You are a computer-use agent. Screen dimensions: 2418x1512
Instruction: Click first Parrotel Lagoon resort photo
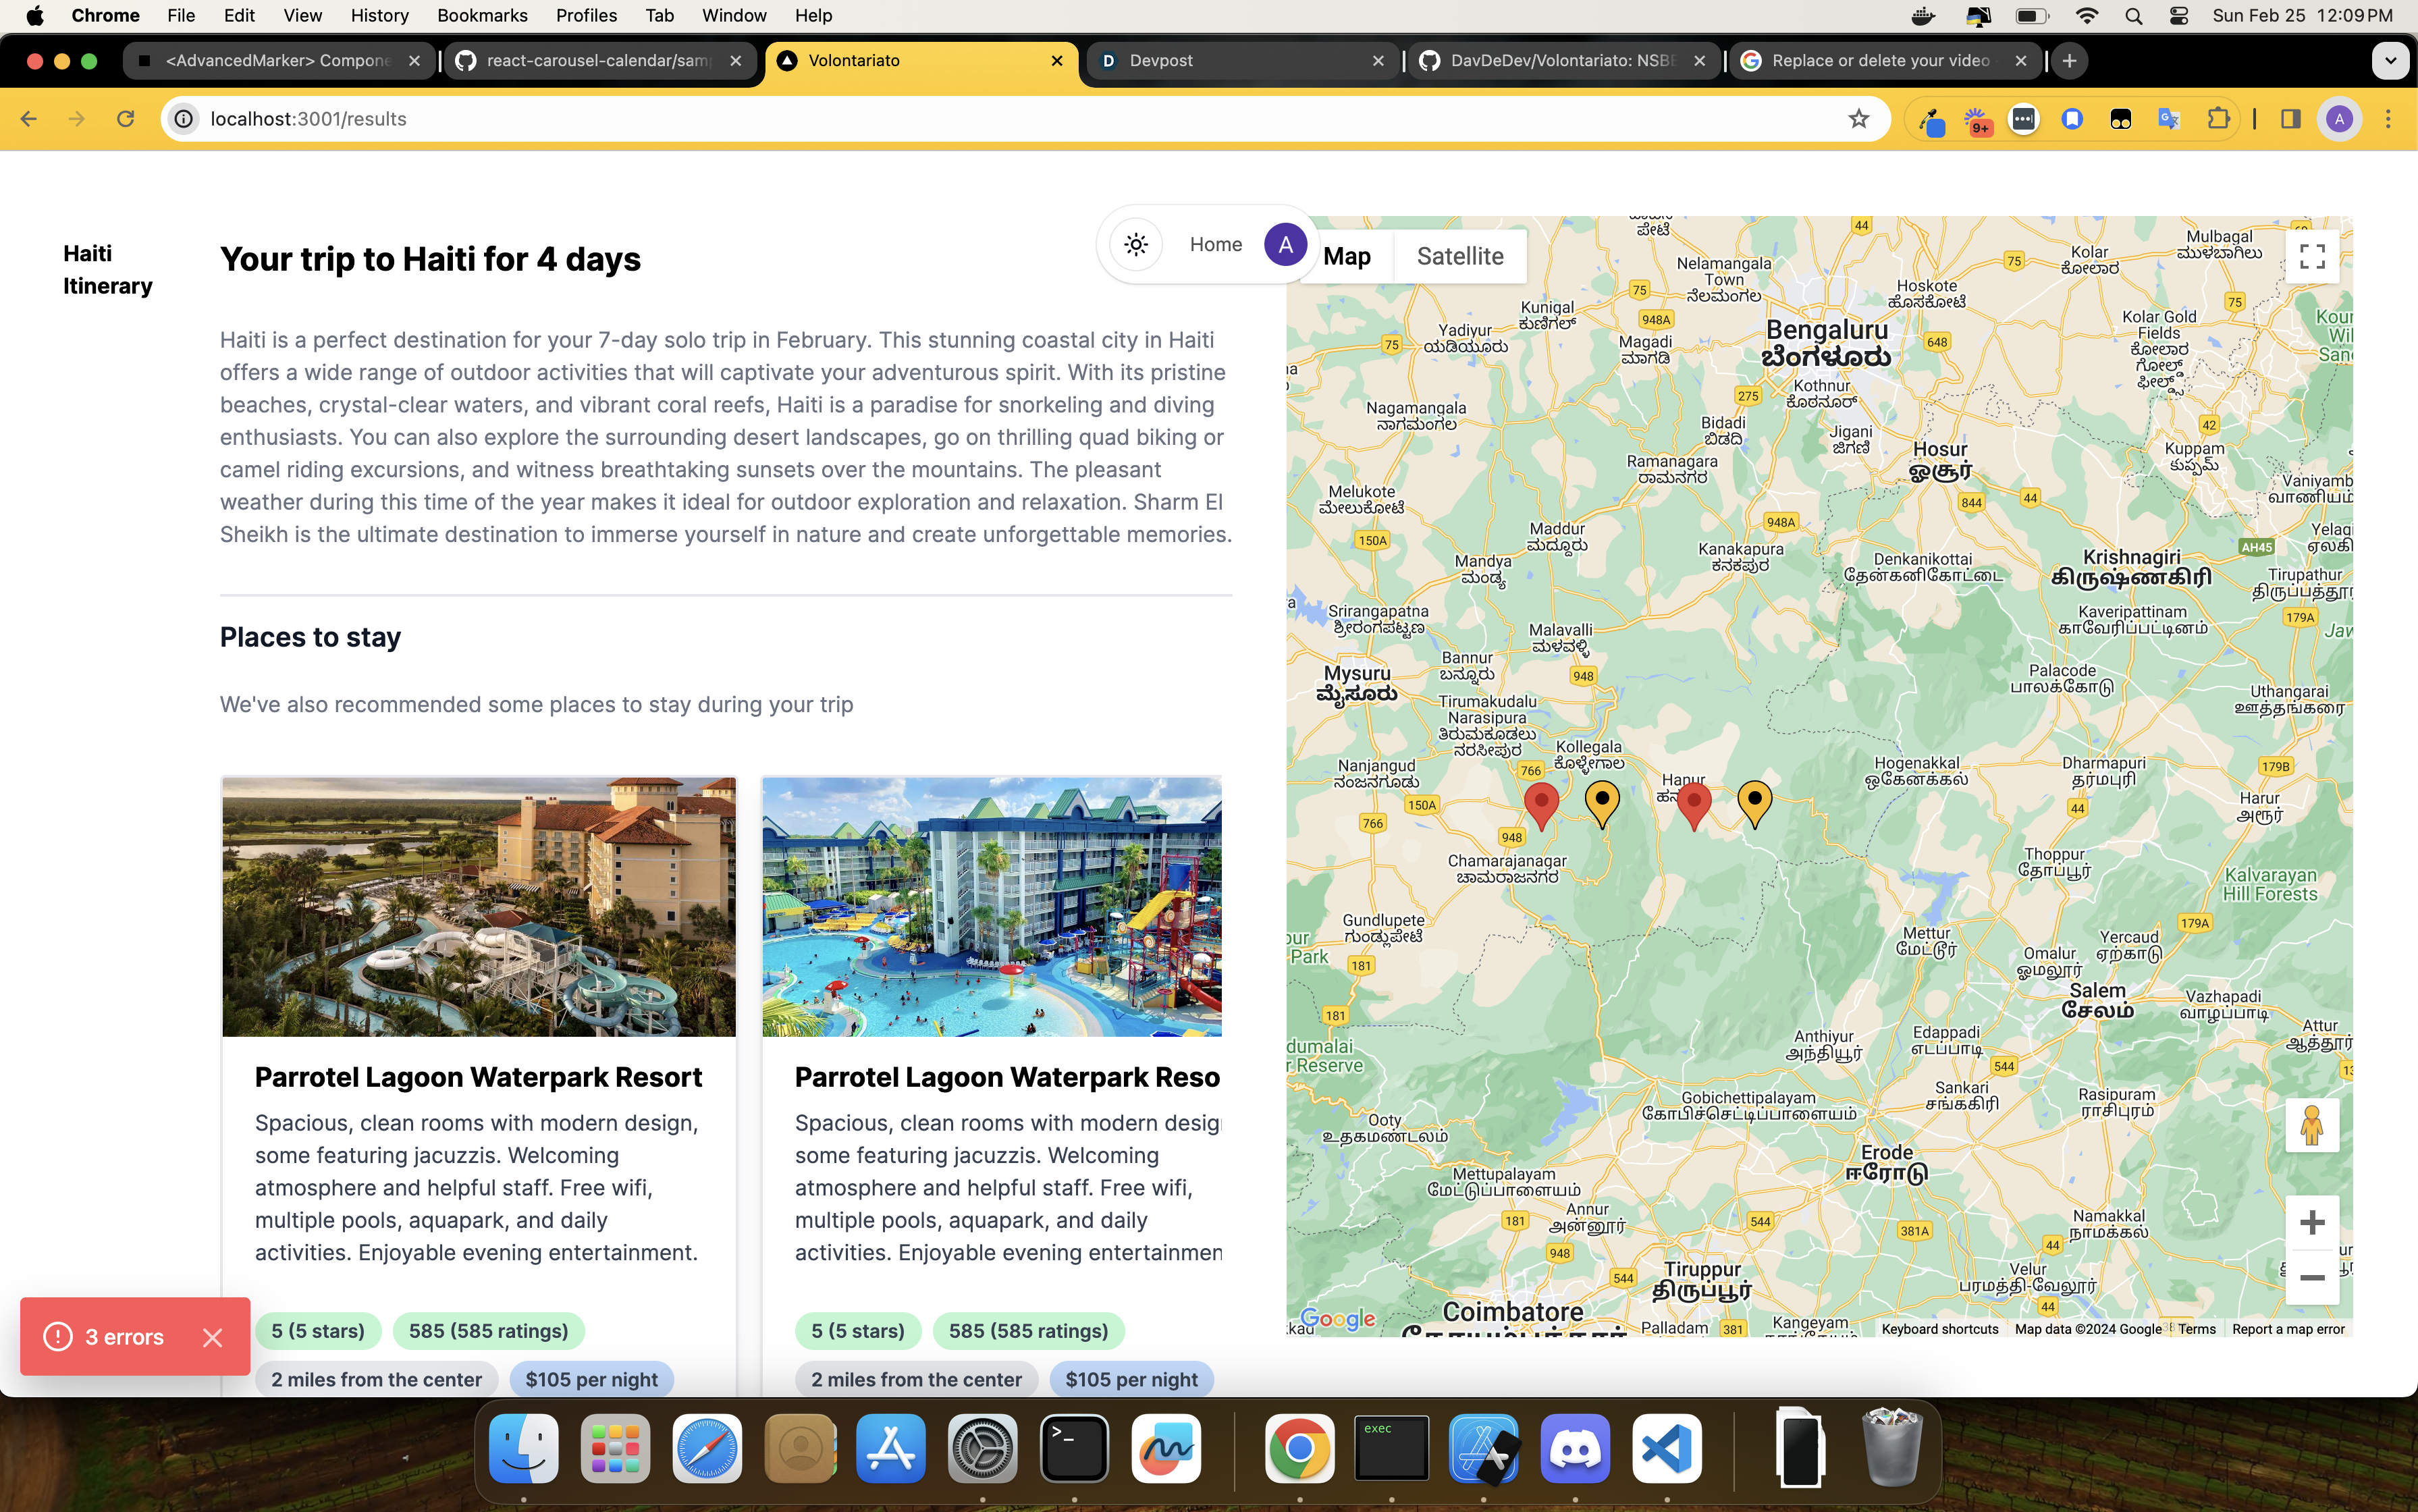pos(478,906)
